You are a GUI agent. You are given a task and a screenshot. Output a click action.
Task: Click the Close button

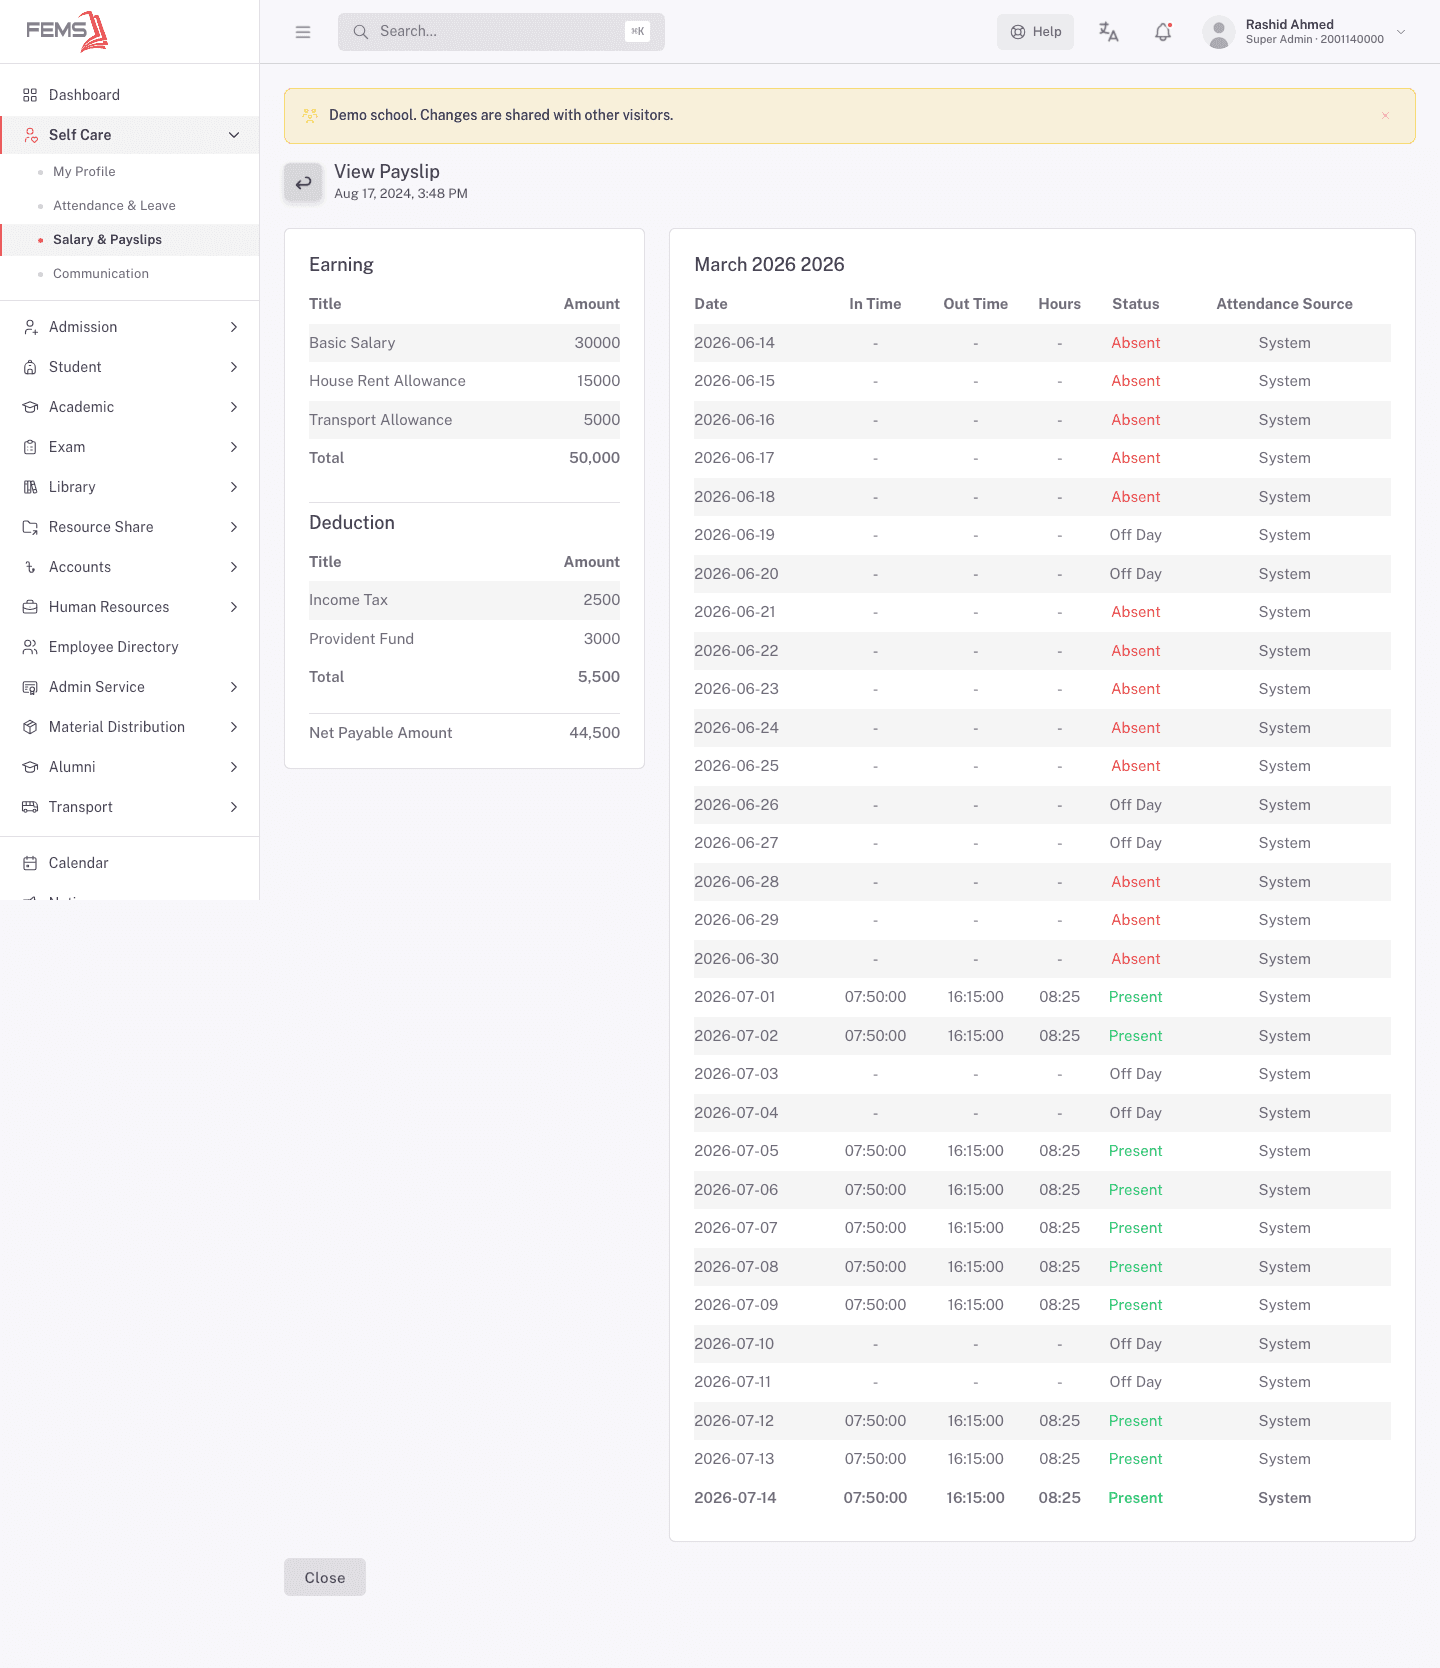coord(325,1577)
